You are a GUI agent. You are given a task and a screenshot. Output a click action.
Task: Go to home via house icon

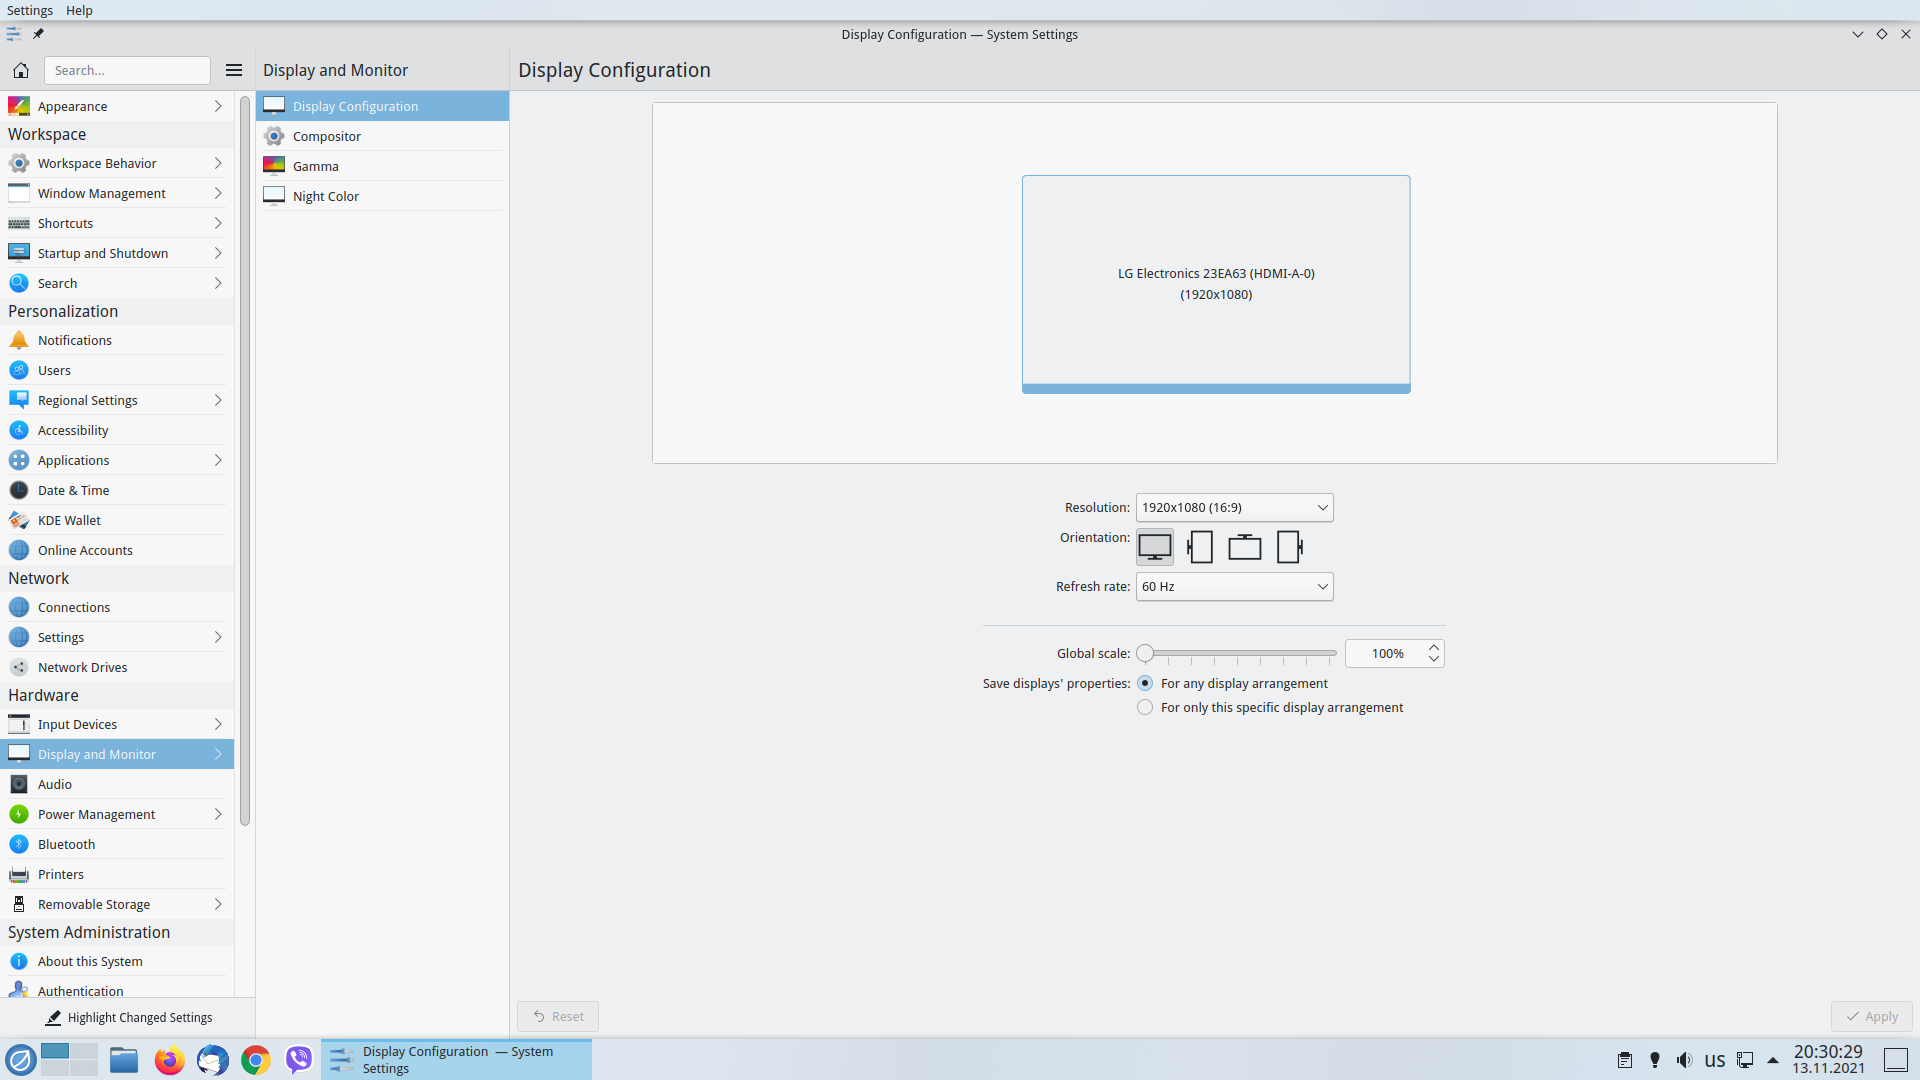[21, 70]
